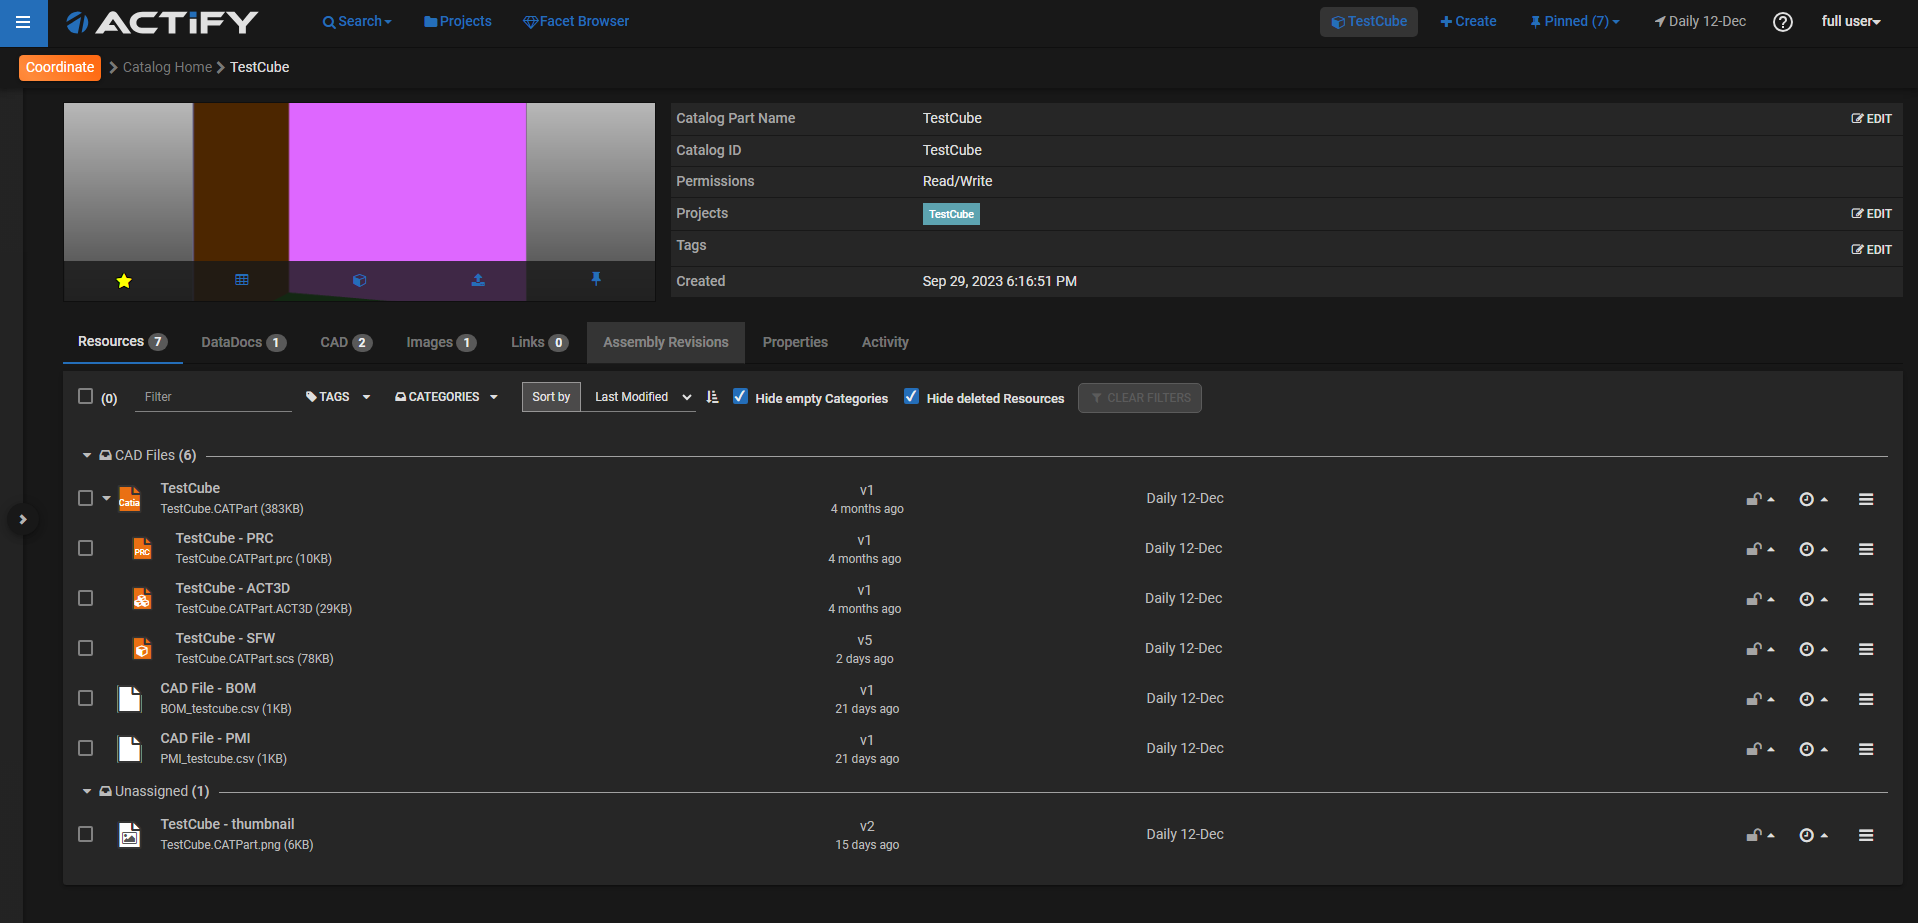Click the unlock icon on TestCube - PRC row
The width and height of the screenshot is (1918, 923).
tap(1754, 549)
